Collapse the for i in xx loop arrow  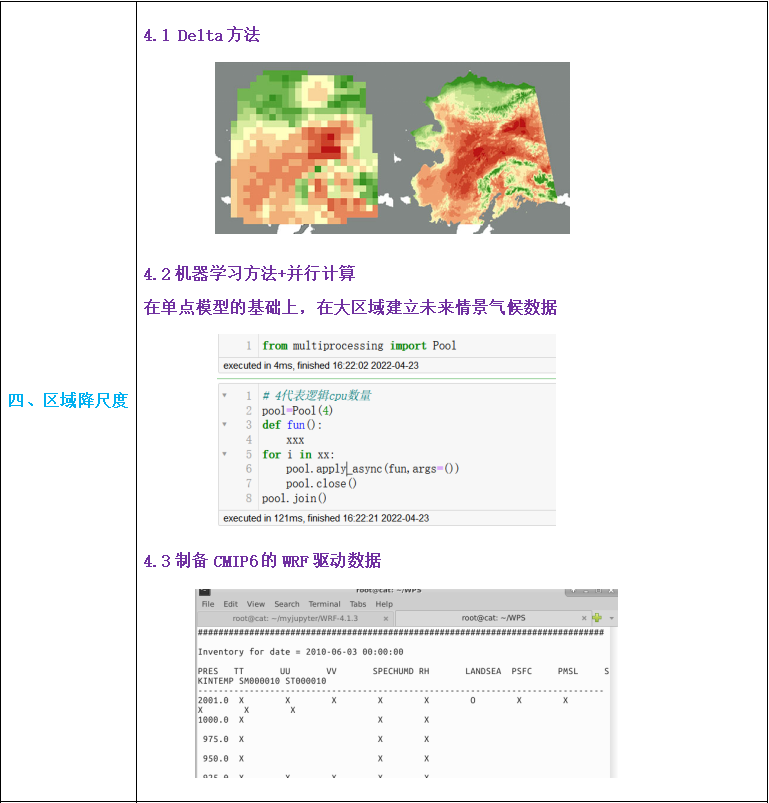coord(224,454)
